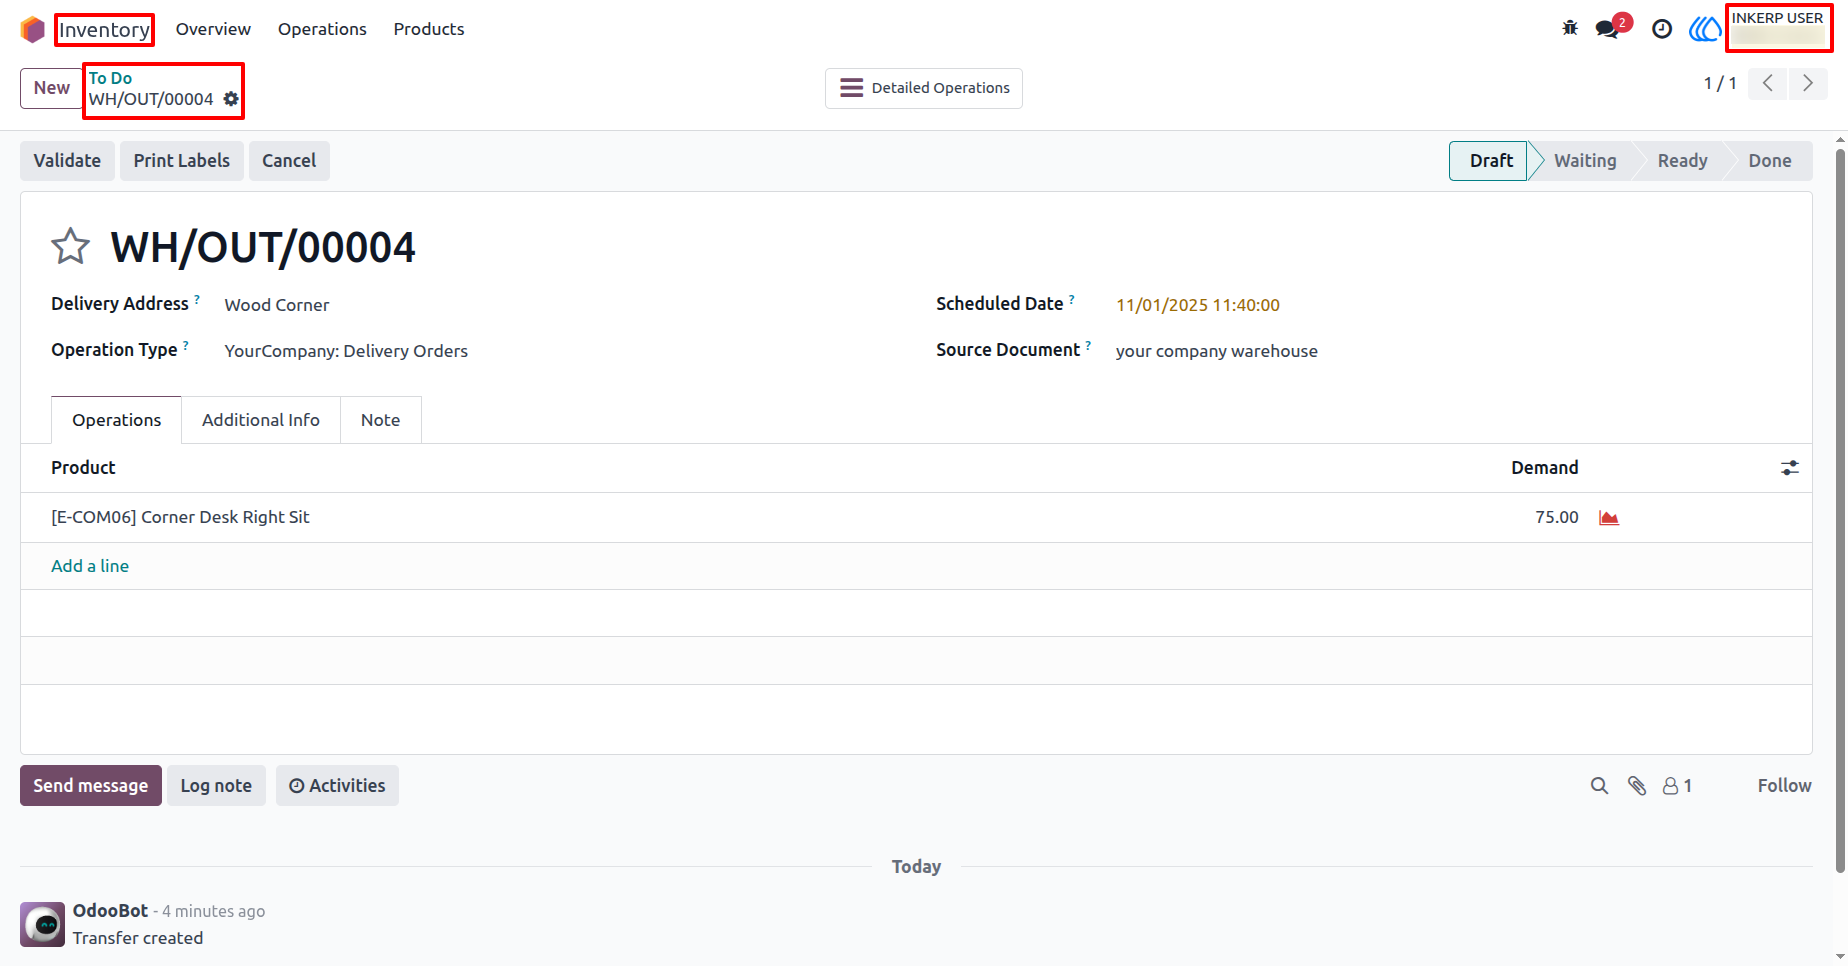
Task: Sort by Product column header
Action: 83,468
